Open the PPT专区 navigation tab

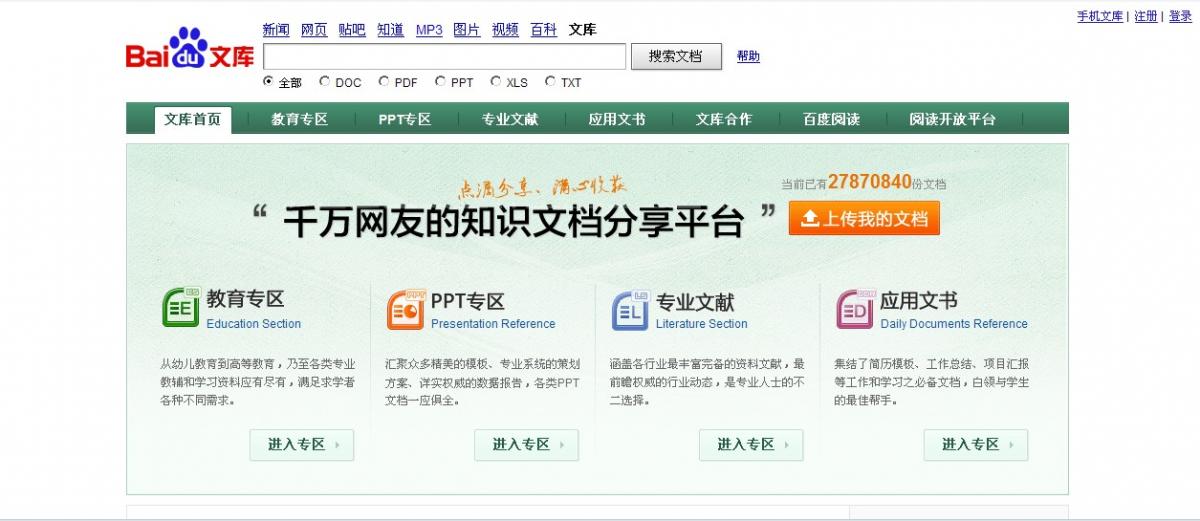coord(405,119)
